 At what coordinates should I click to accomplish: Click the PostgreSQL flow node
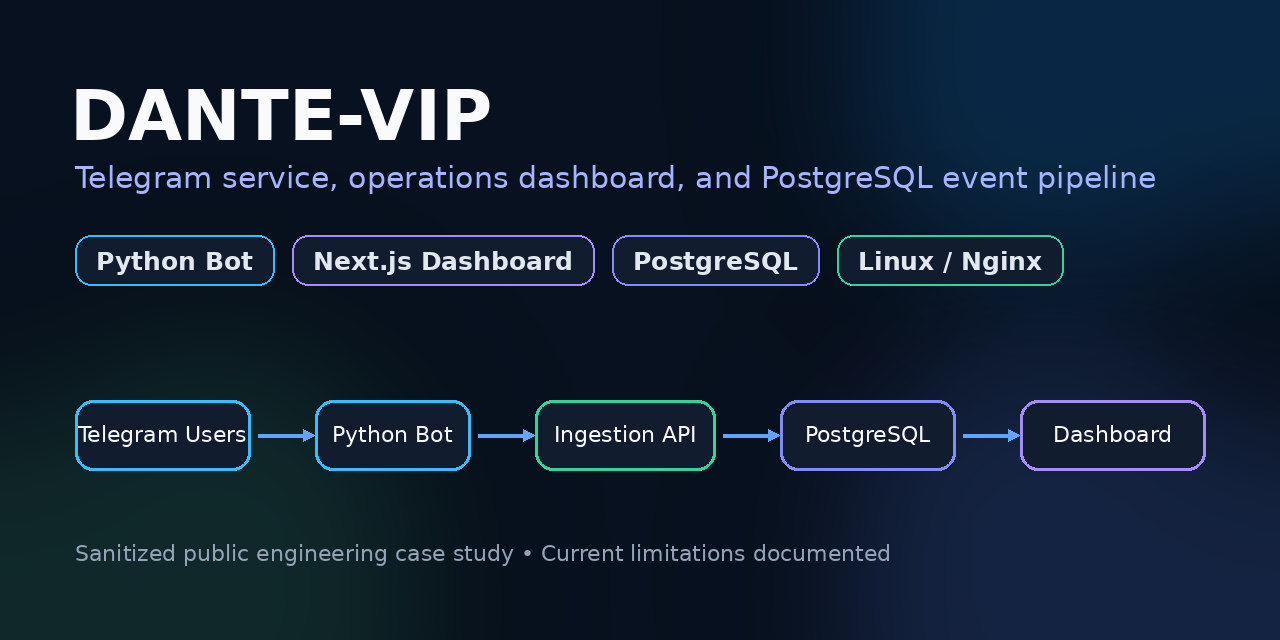(868, 435)
